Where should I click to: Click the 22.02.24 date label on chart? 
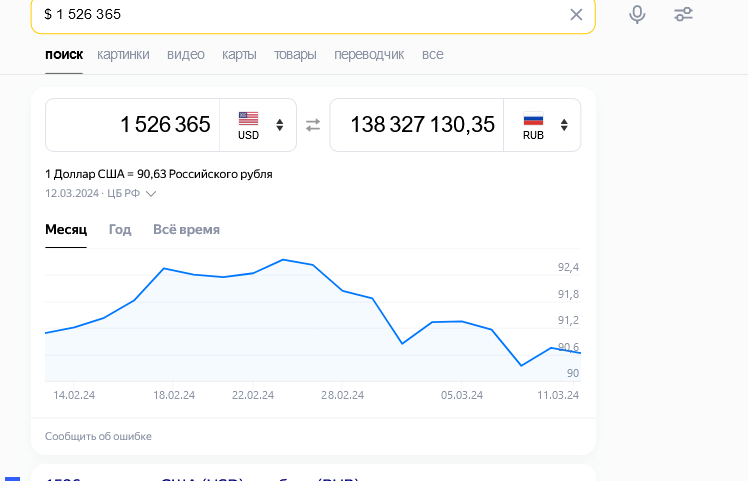(x=253, y=395)
